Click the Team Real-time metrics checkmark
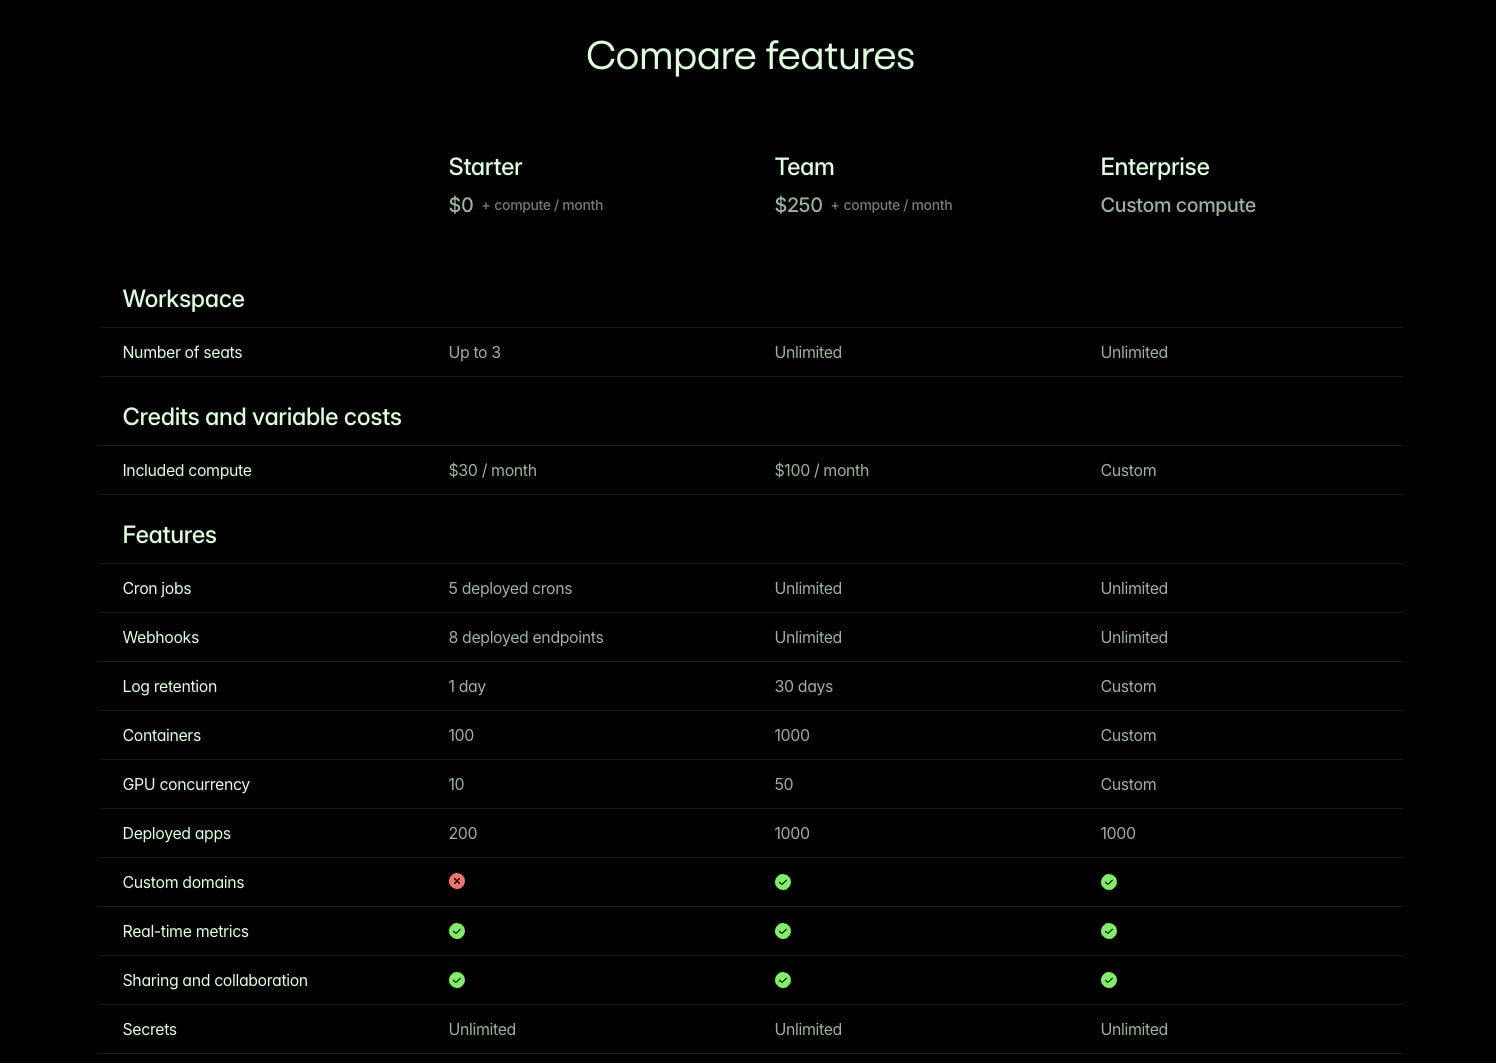1496x1063 pixels. click(x=783, y=931)
